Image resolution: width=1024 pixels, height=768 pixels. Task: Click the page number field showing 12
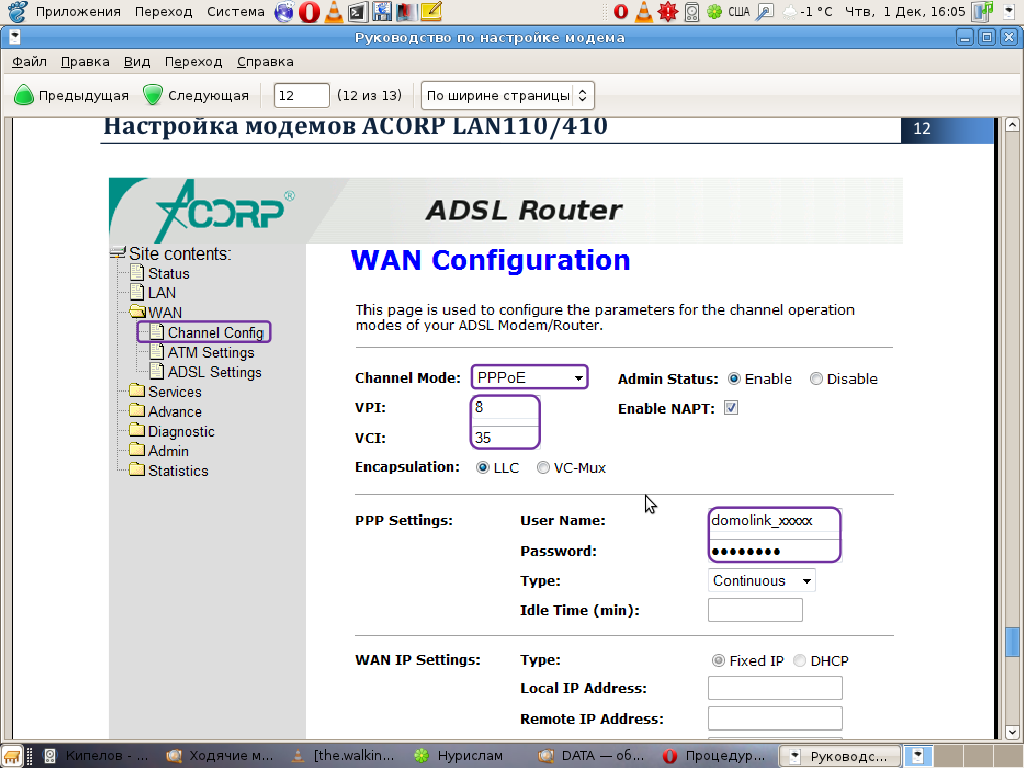(301, 95)
